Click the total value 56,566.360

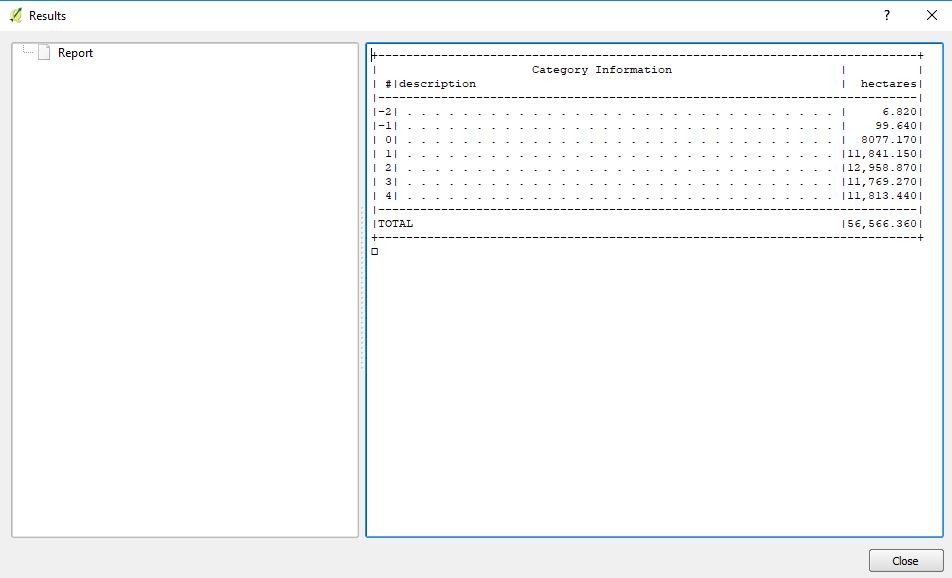coord(881,224)
